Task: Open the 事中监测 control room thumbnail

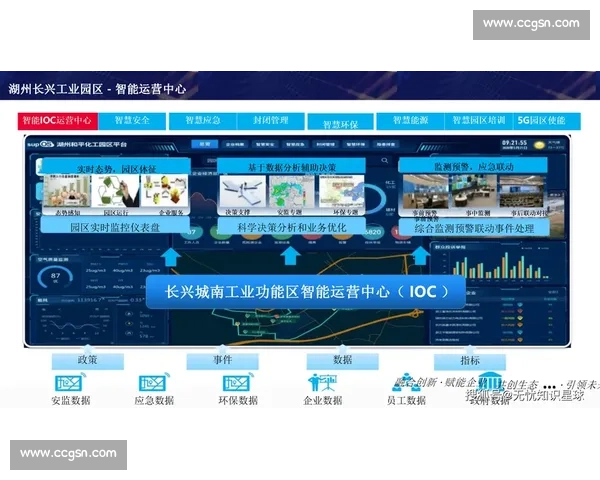Action: tap(474, 191)
